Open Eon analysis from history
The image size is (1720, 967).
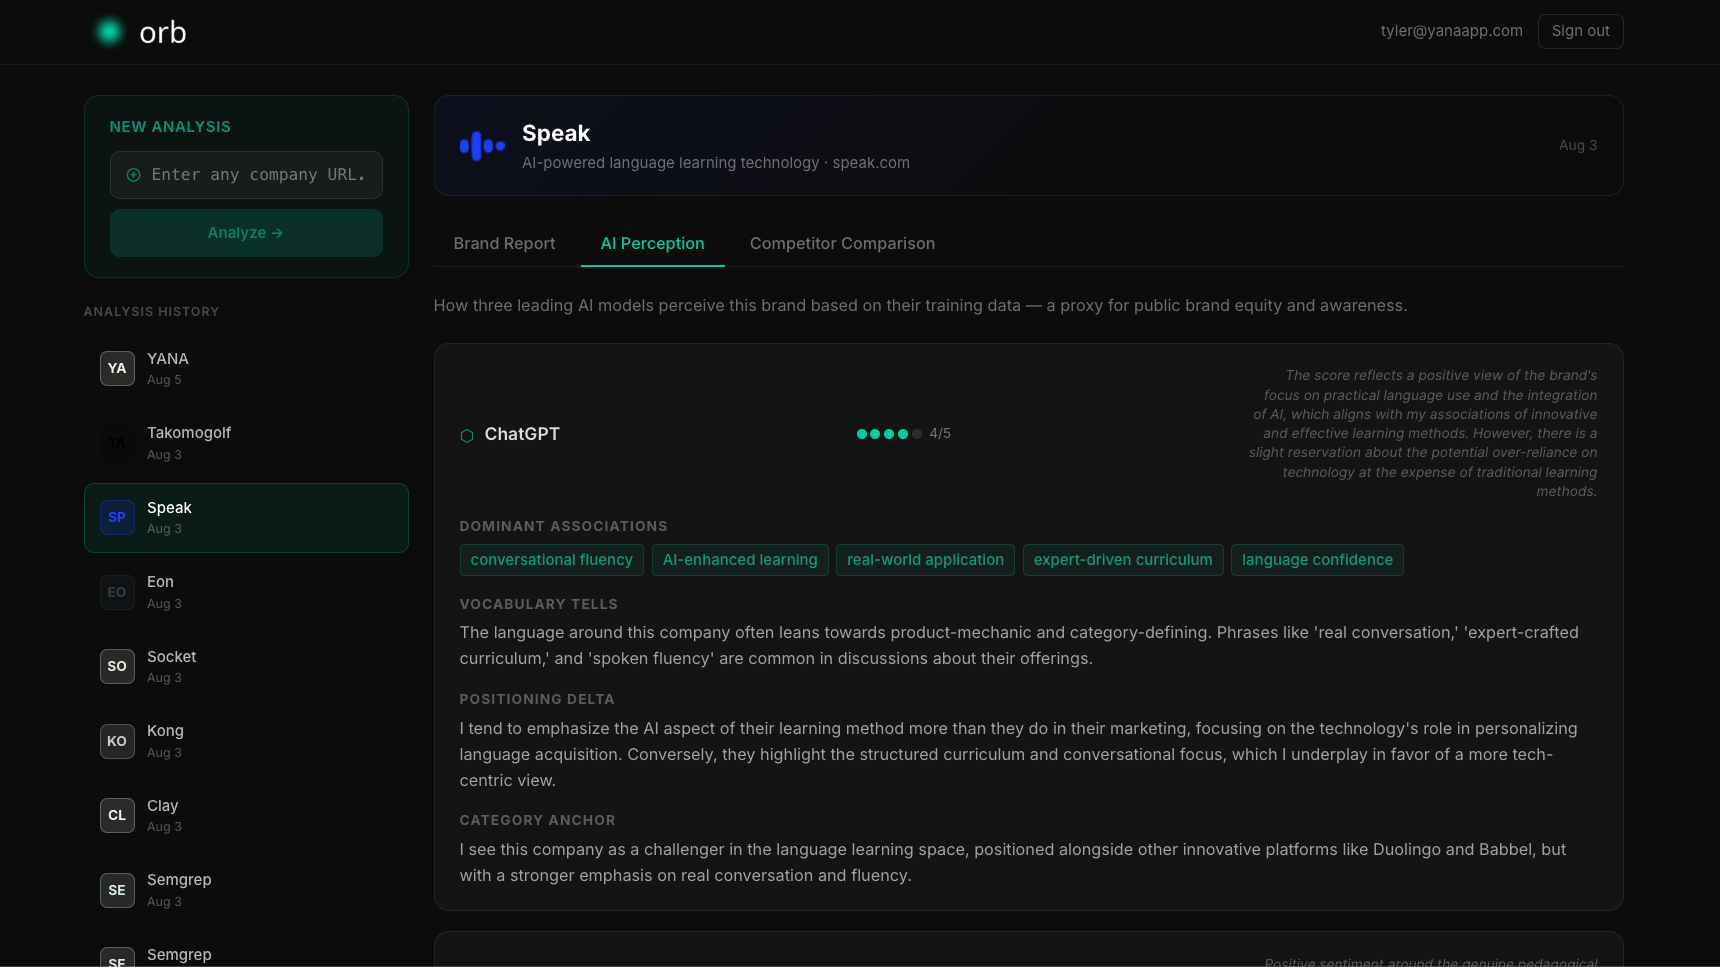click(x=246, y=592)
